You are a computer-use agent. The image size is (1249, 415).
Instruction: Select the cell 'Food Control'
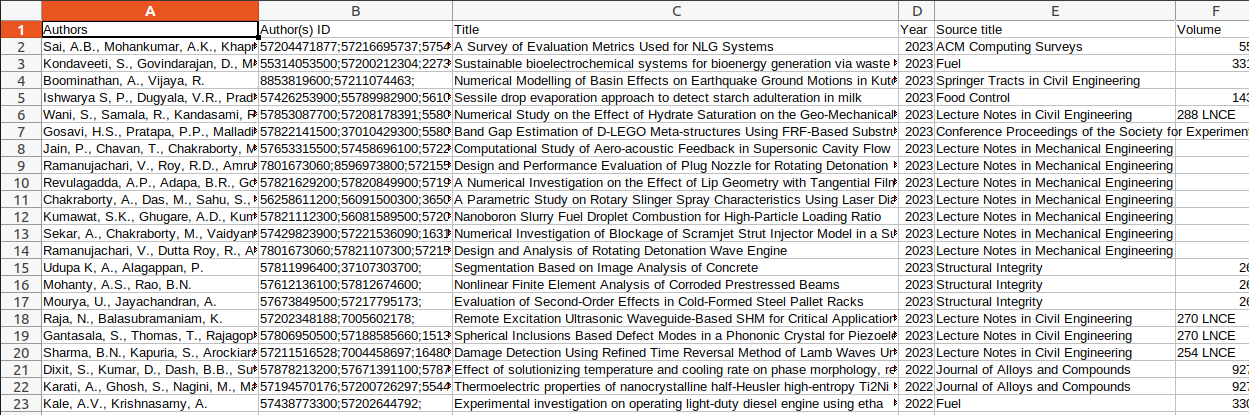pyautogui.click(x=1054, y=98)
